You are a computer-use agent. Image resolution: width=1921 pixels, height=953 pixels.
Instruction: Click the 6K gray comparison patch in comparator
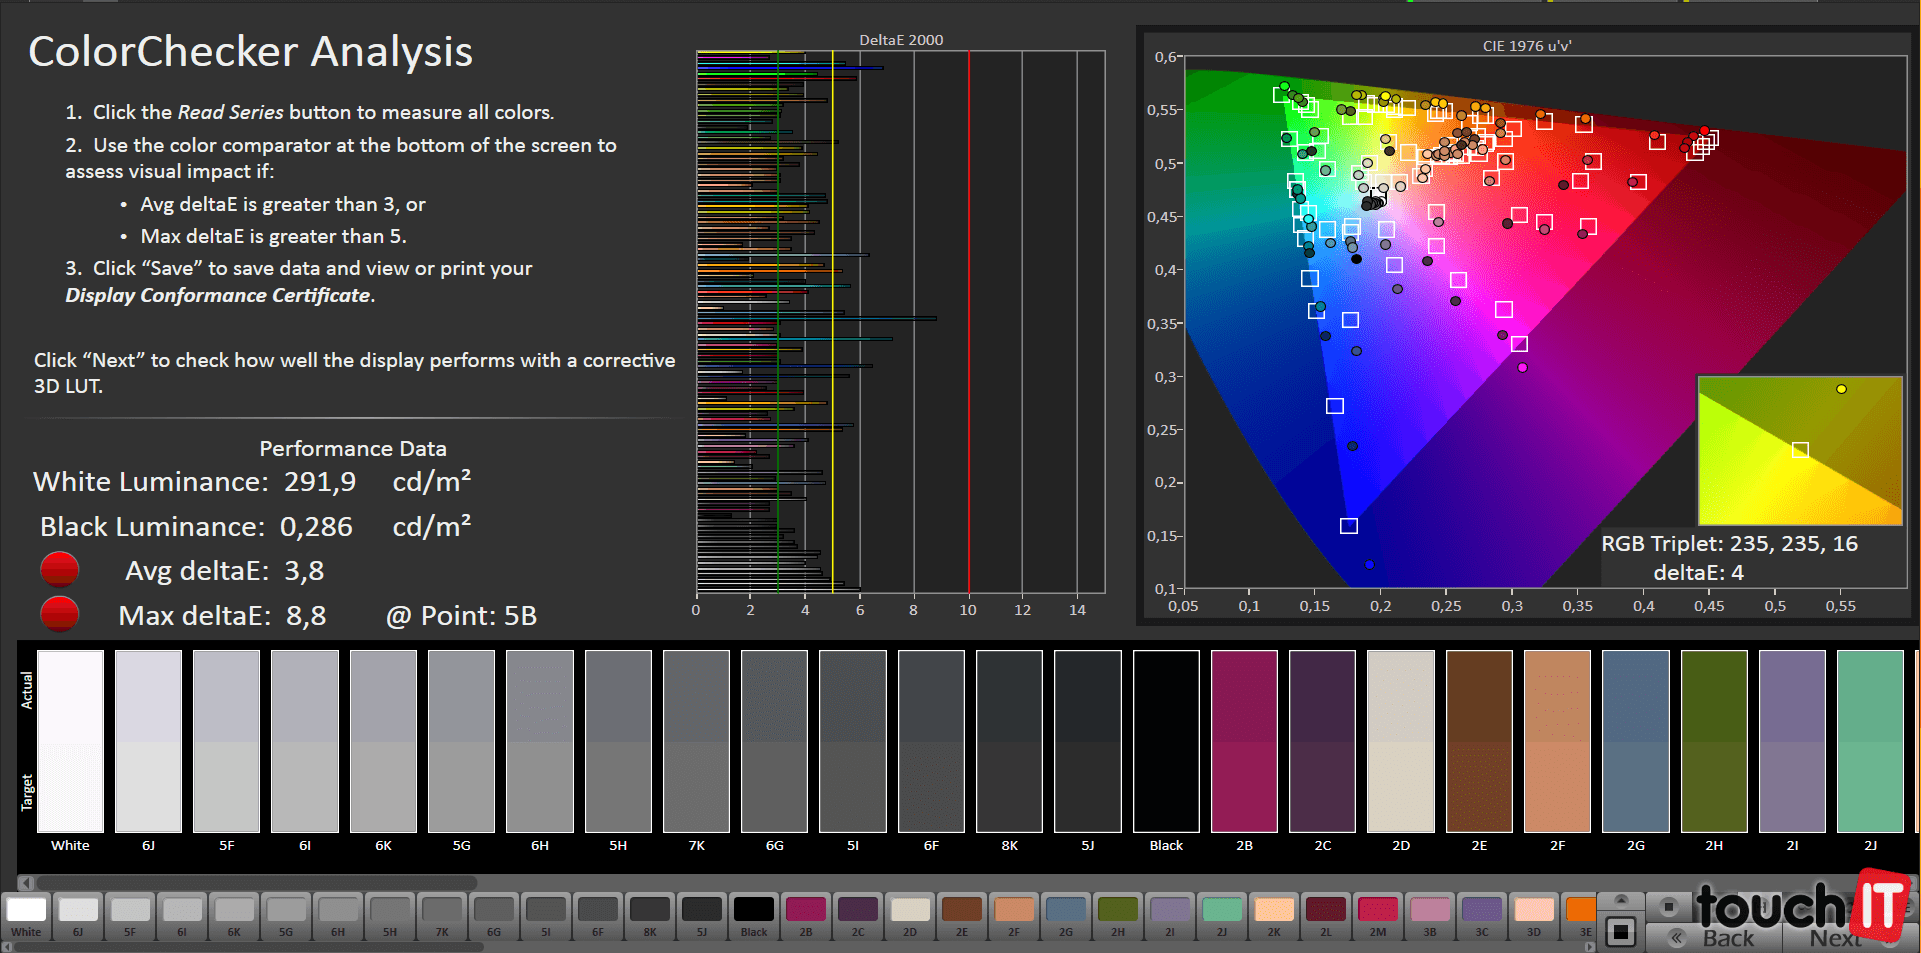[383, 741]
